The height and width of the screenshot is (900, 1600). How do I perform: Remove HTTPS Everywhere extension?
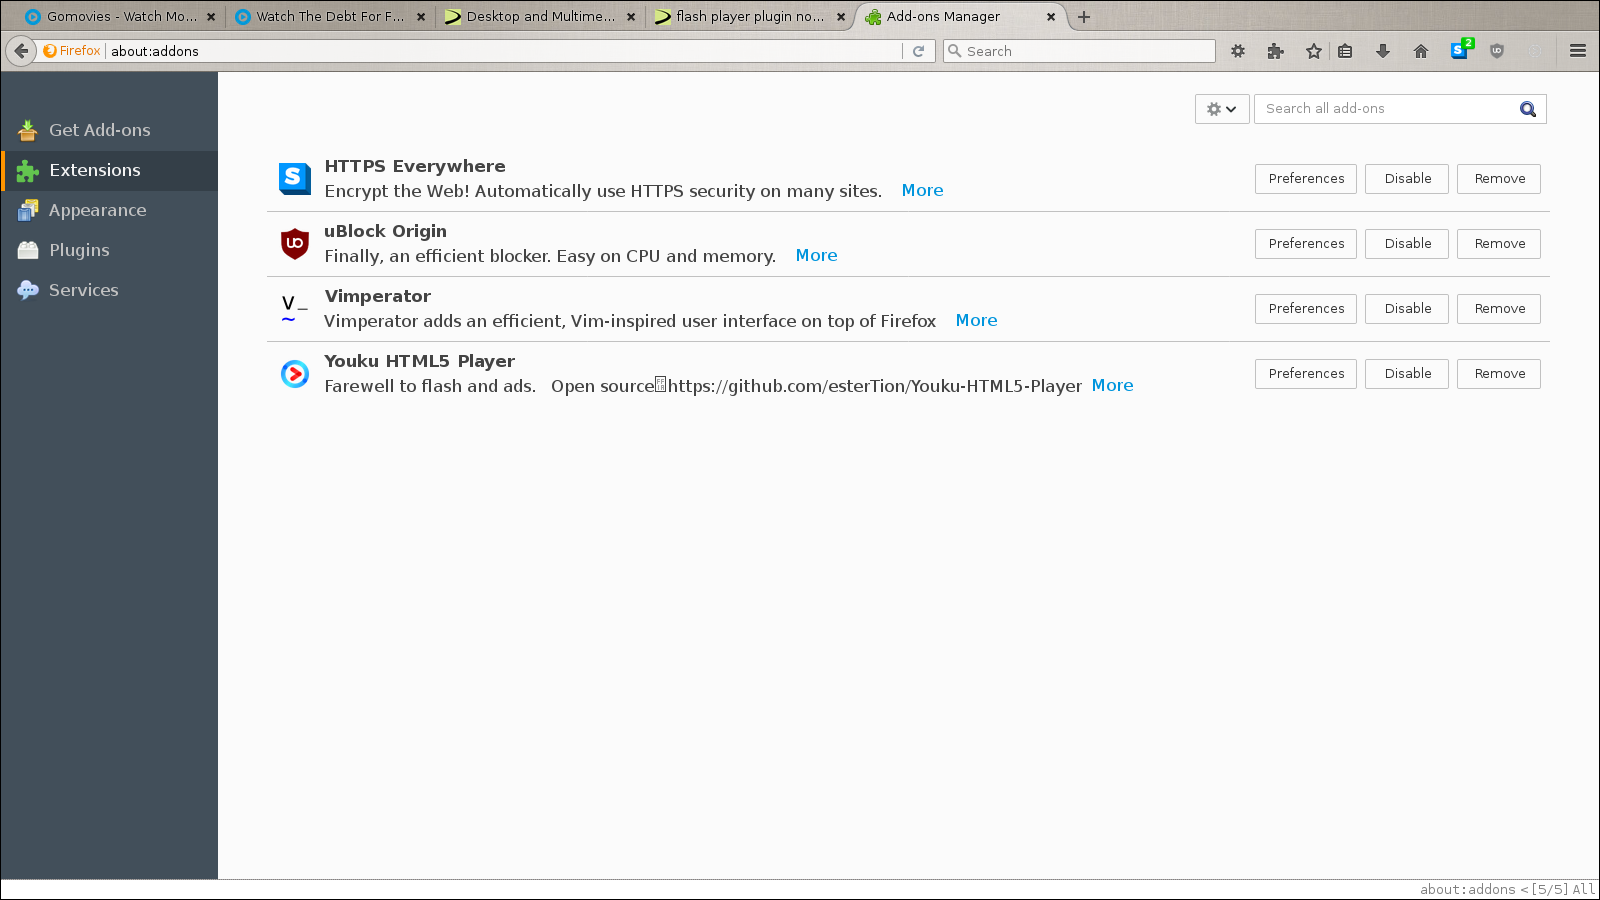[1499, 179]
